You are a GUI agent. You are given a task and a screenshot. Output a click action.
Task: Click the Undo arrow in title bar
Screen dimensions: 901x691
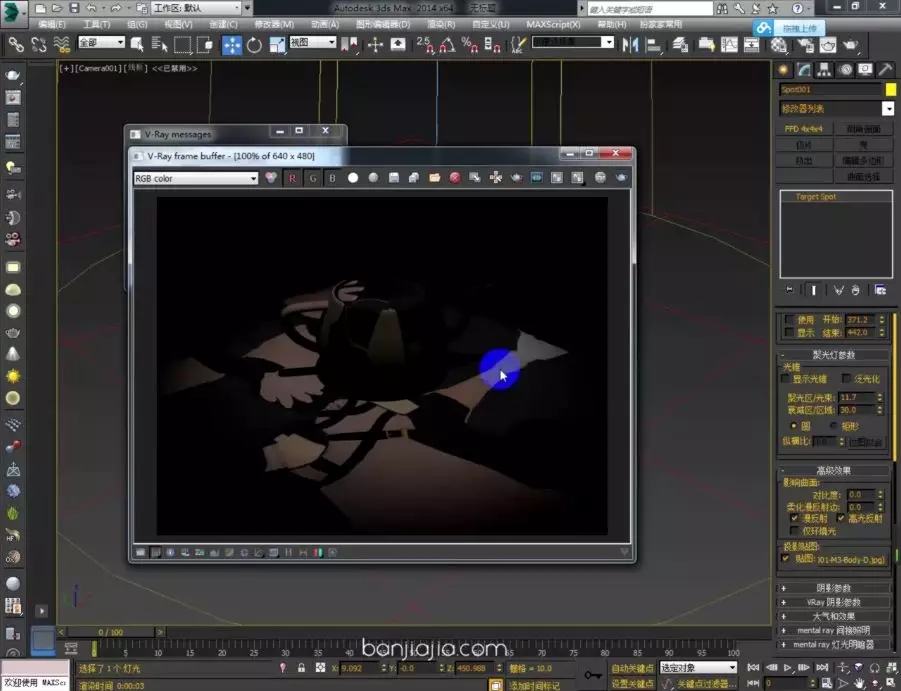92,8
